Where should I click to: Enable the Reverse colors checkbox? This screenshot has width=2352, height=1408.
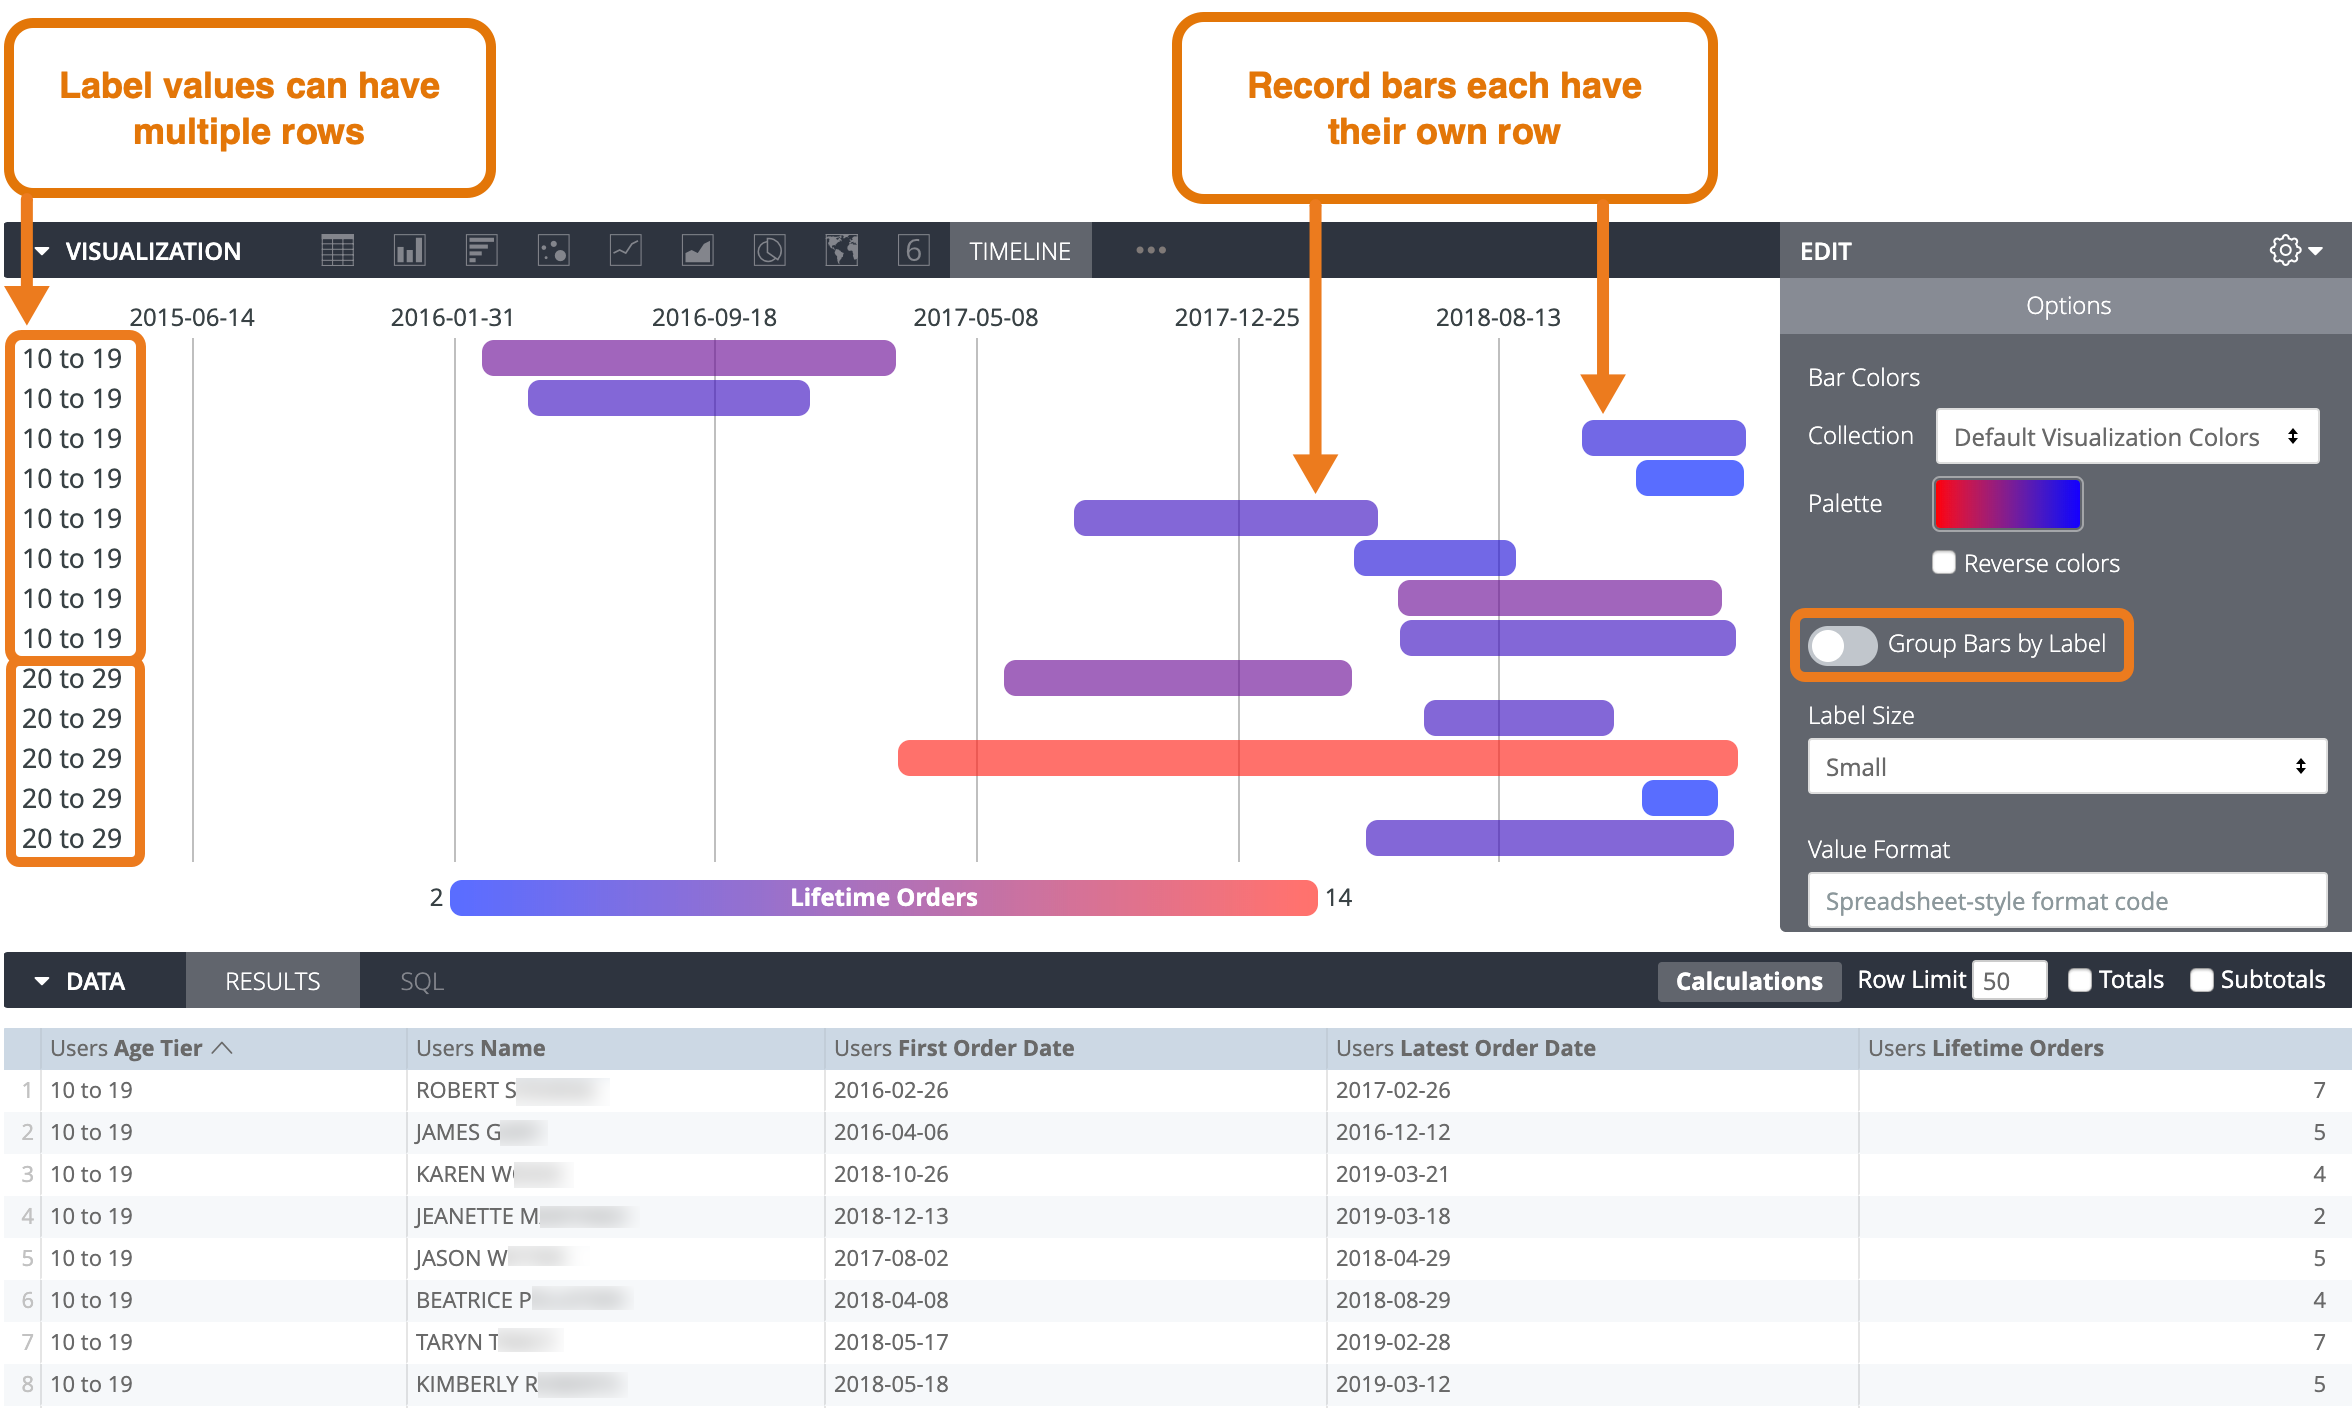click(x=1944, y=563)
